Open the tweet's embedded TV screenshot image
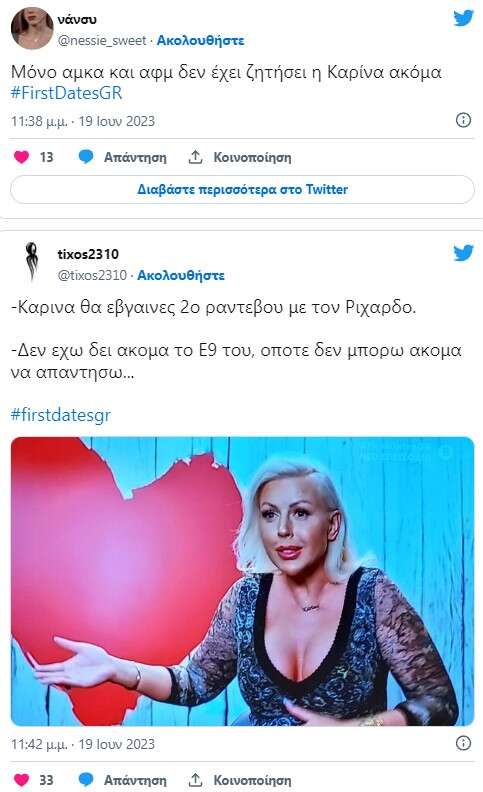This screenshot has height=792, width=483. click(x=243, y=581)
